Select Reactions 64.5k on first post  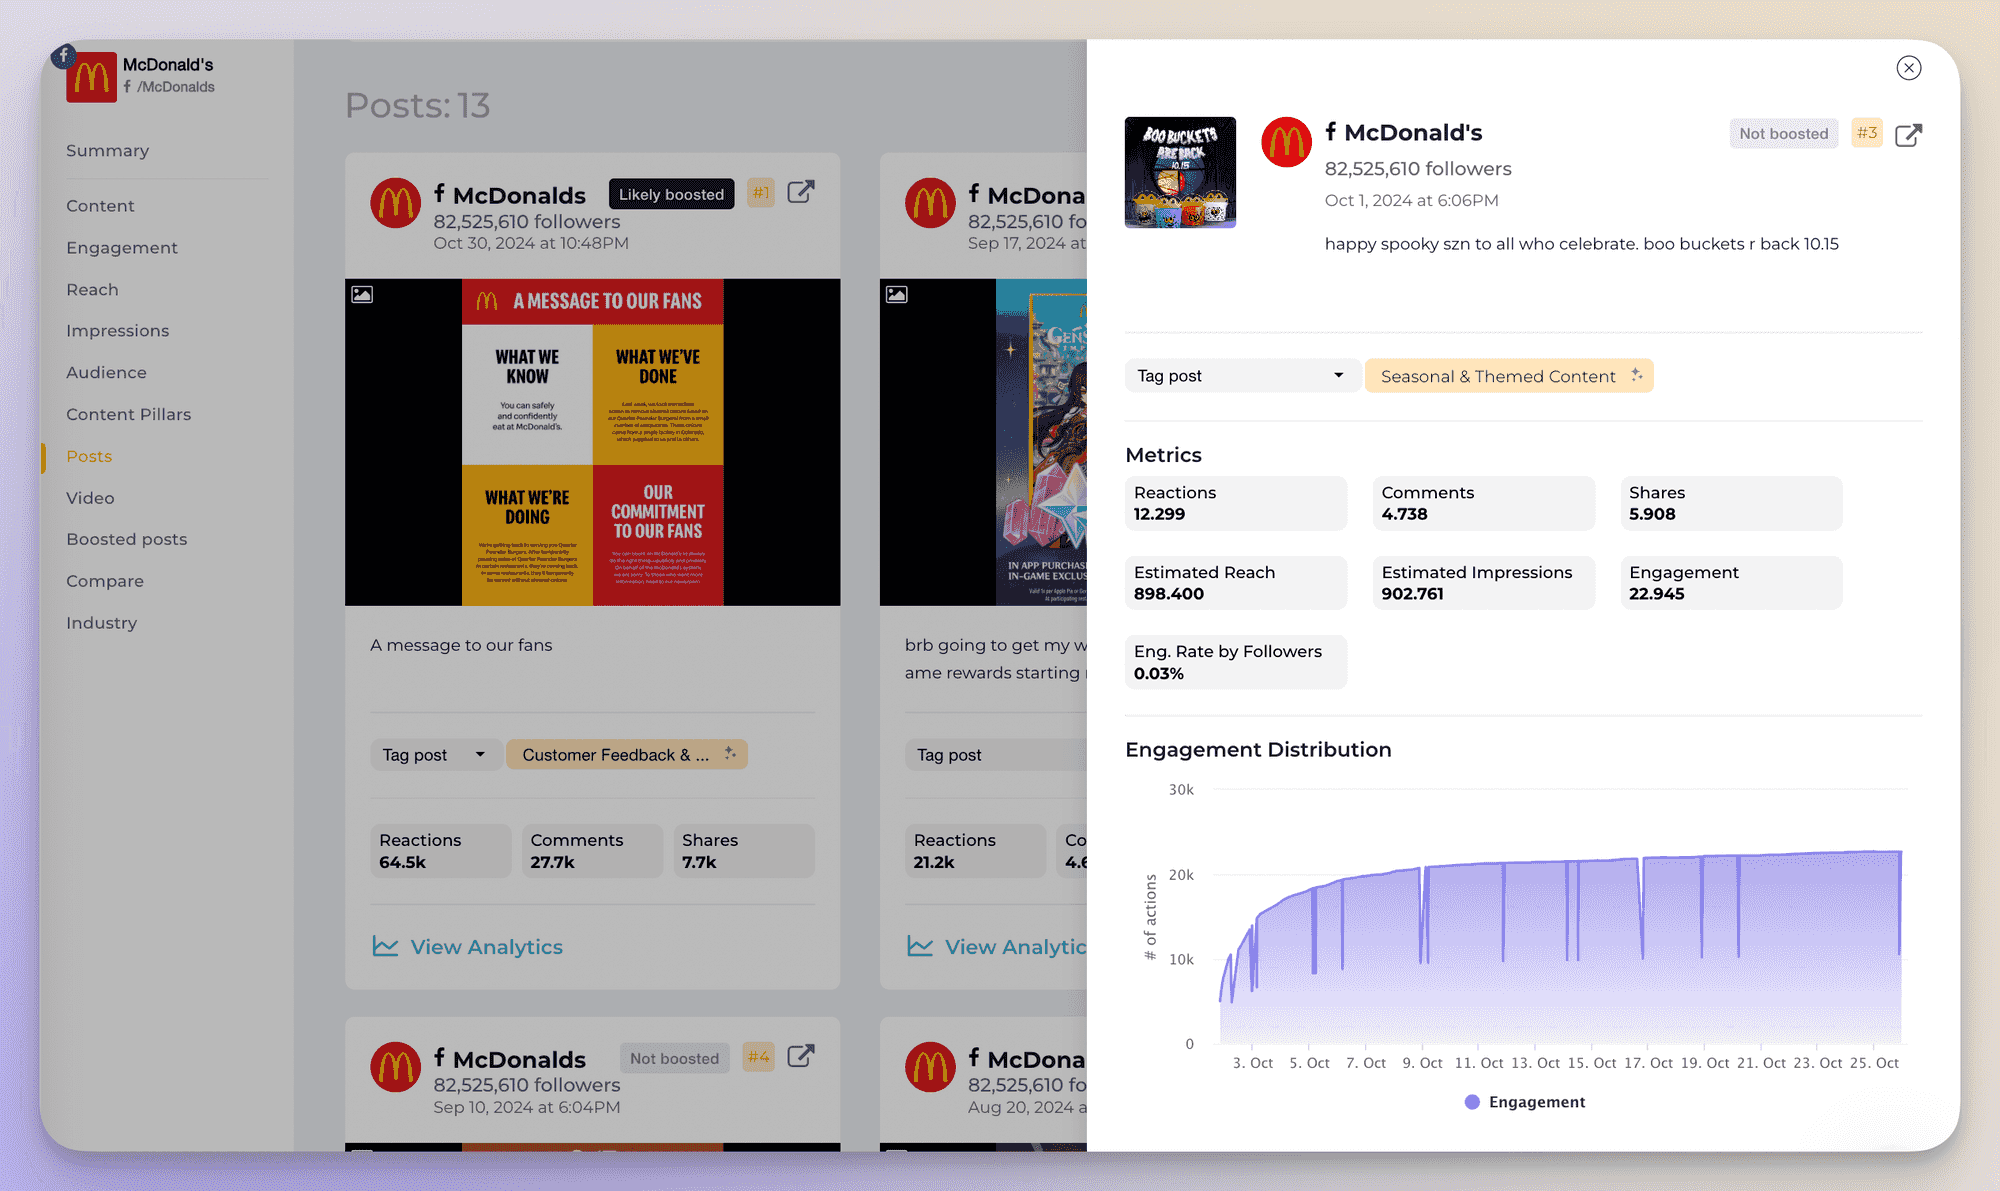(441, 851)
